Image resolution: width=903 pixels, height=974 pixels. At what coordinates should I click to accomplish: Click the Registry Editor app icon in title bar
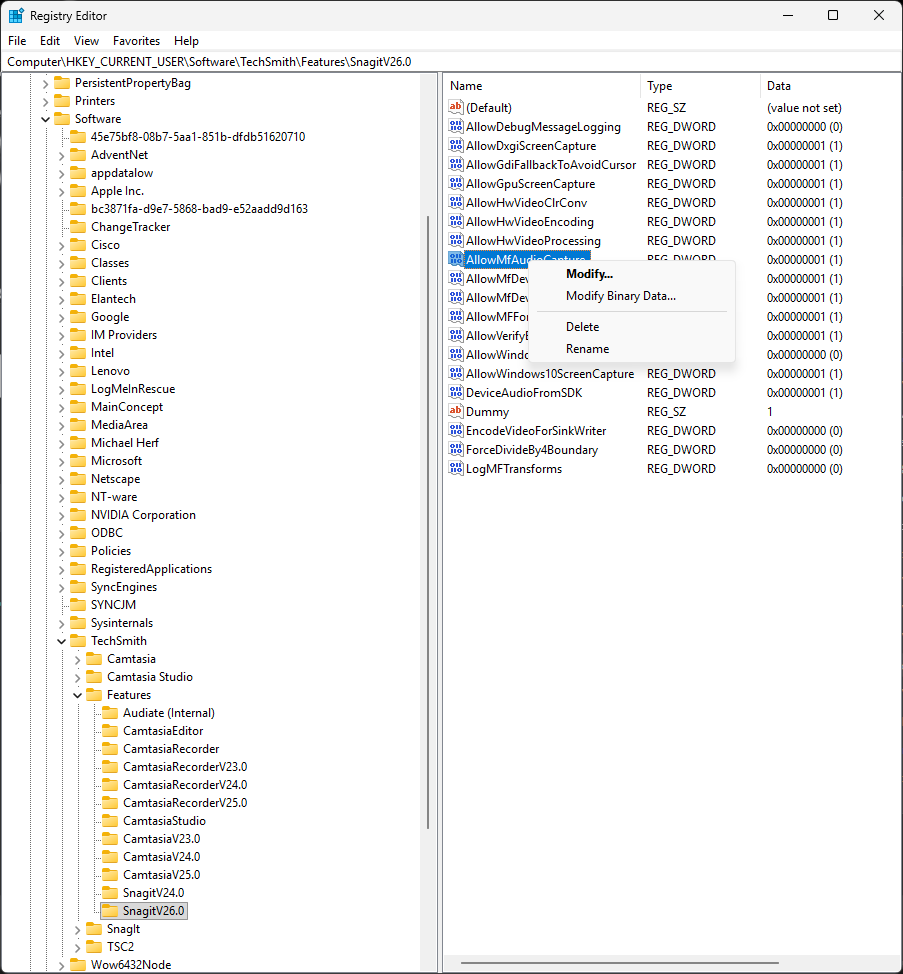click(16, 16)
